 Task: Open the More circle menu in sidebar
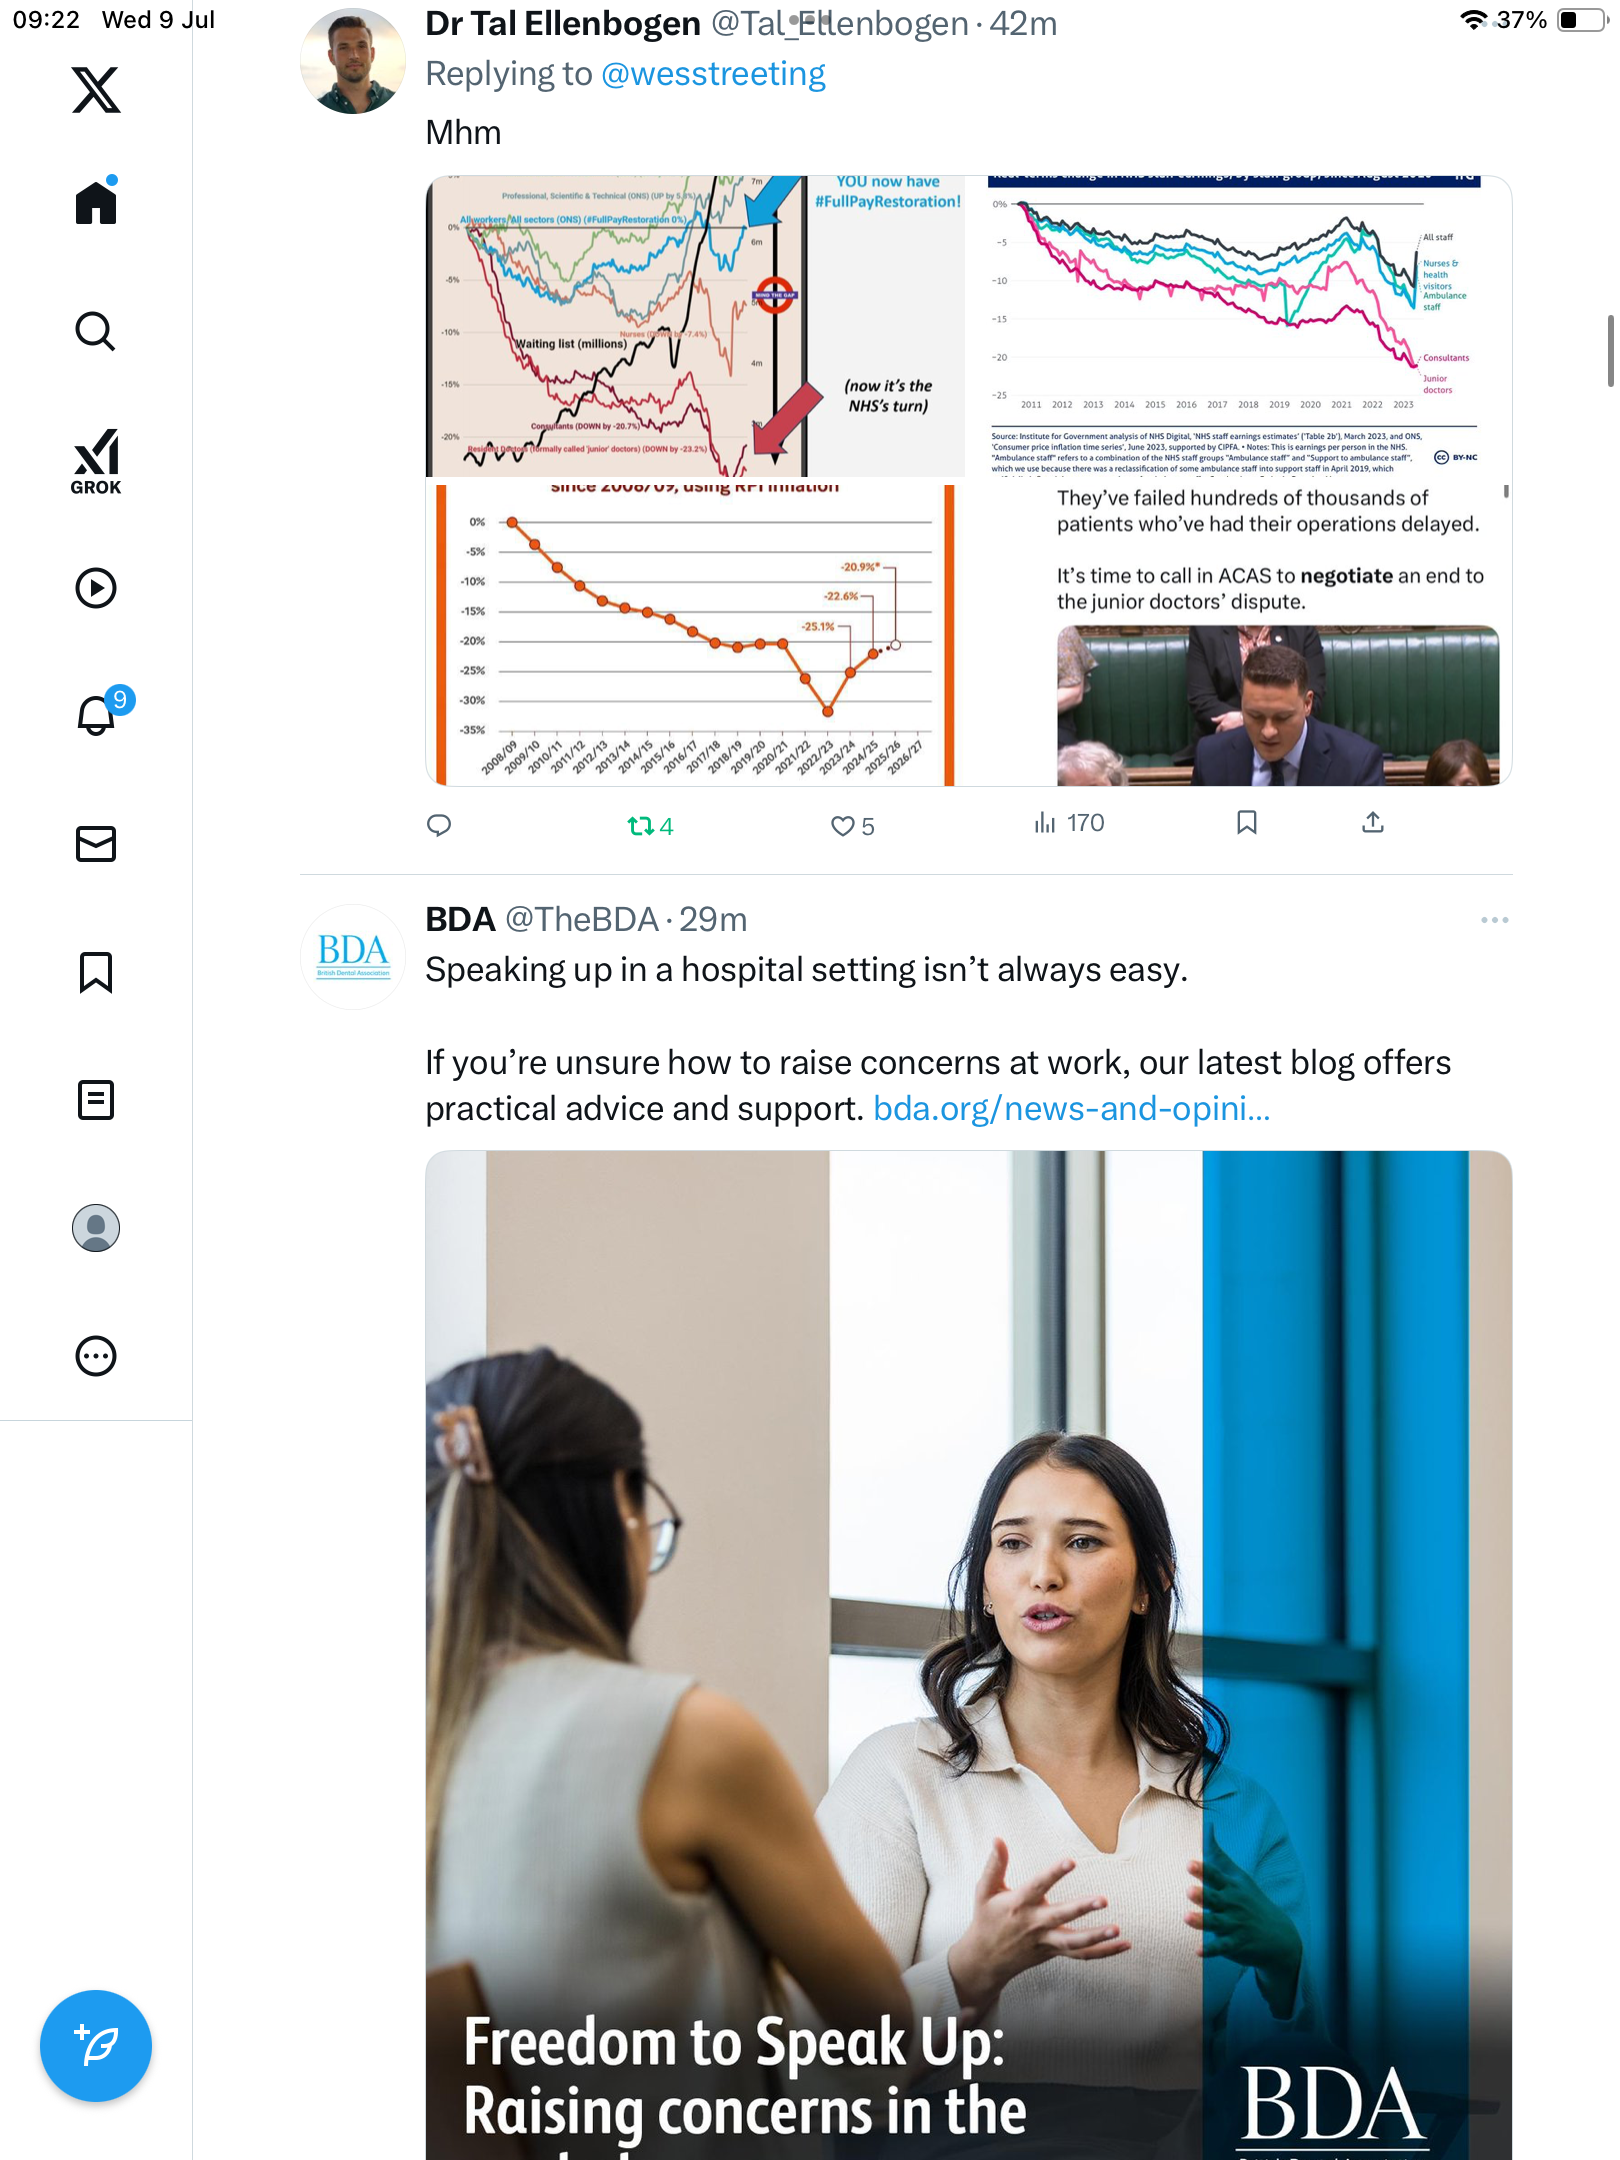pyautogui.click(x=96, y=1356)
